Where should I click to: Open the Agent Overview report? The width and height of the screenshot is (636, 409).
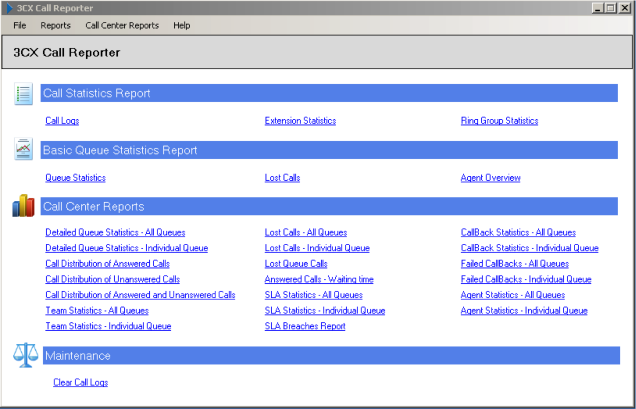coord(490,178)
